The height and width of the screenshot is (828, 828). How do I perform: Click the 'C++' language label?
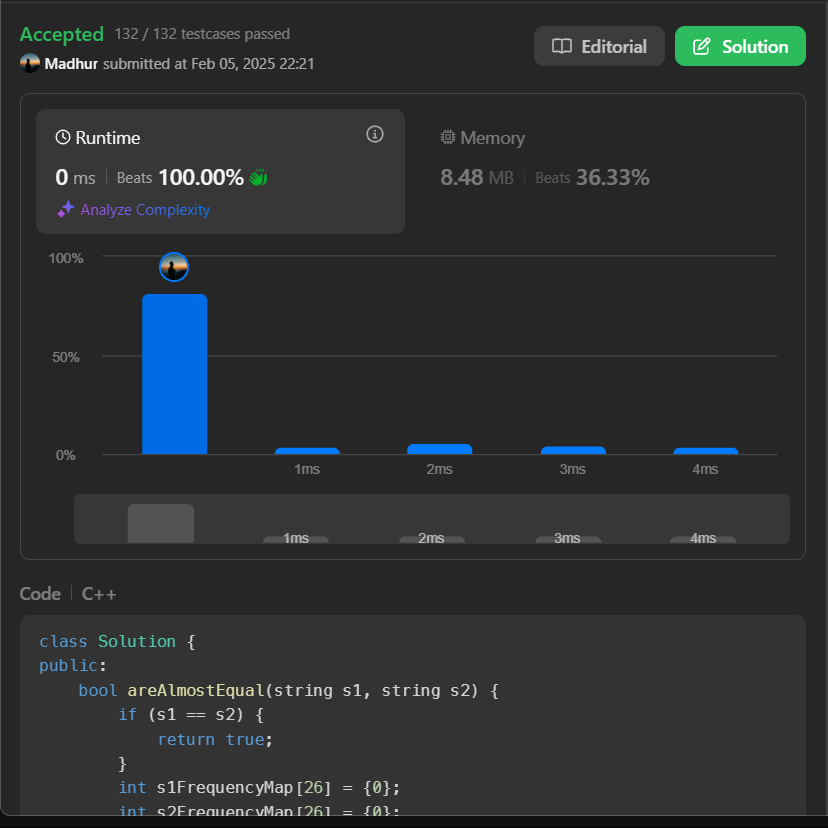point(99,594)
